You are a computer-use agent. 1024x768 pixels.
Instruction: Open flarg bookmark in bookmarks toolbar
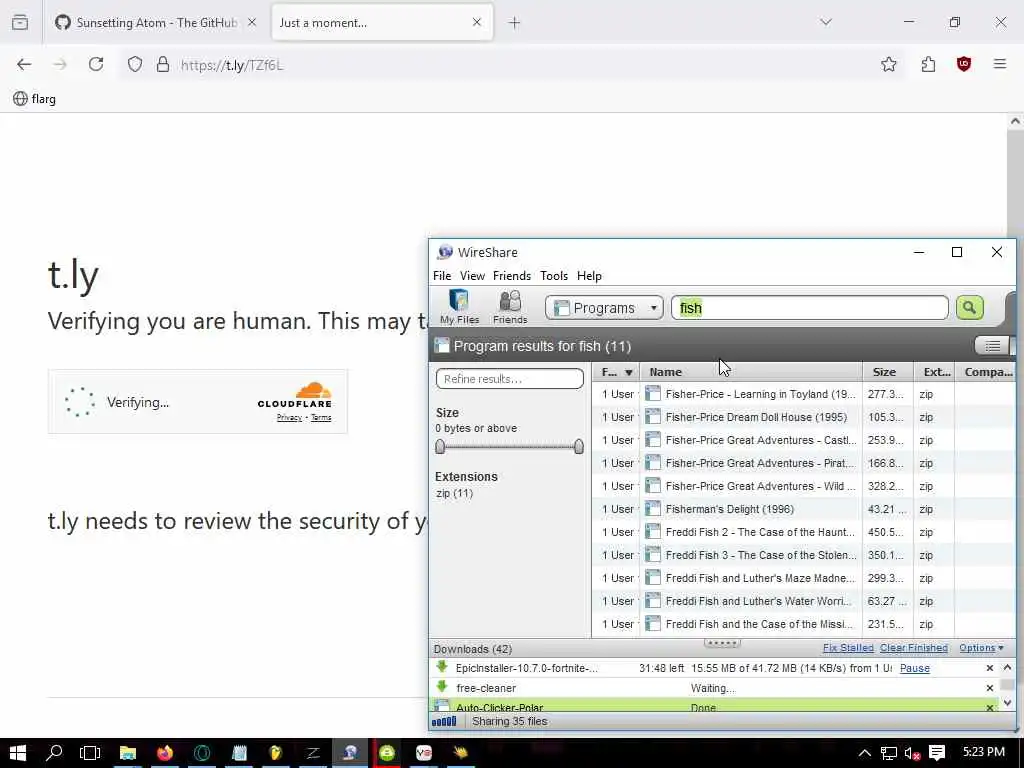35,99
